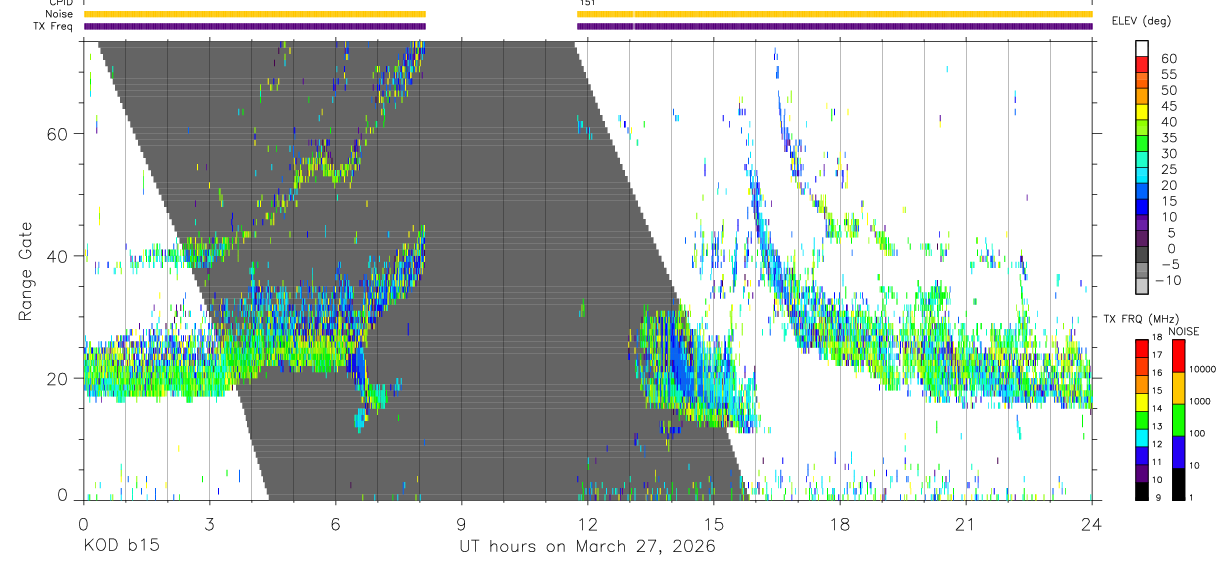Click the '10000' label on the NOISE scale
Image resolution: width=1228 pixels, height=567 pixels.
point(1205,370)
